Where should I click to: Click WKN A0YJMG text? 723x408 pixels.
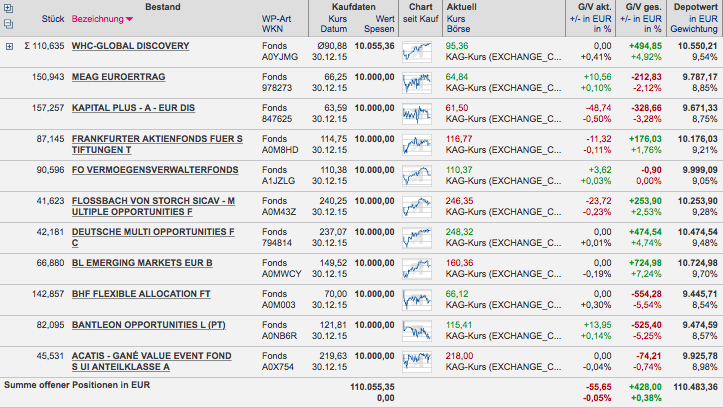(x=280, y=57)
